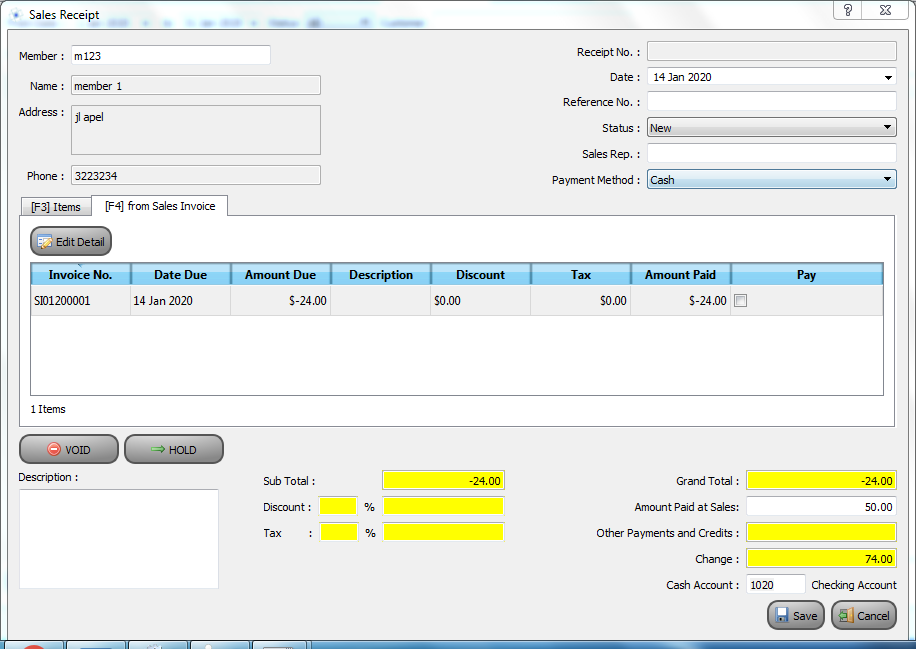This screenshot has height=649, width=916.
Task: Click Cancel with the exit icon
Action: 864,616
